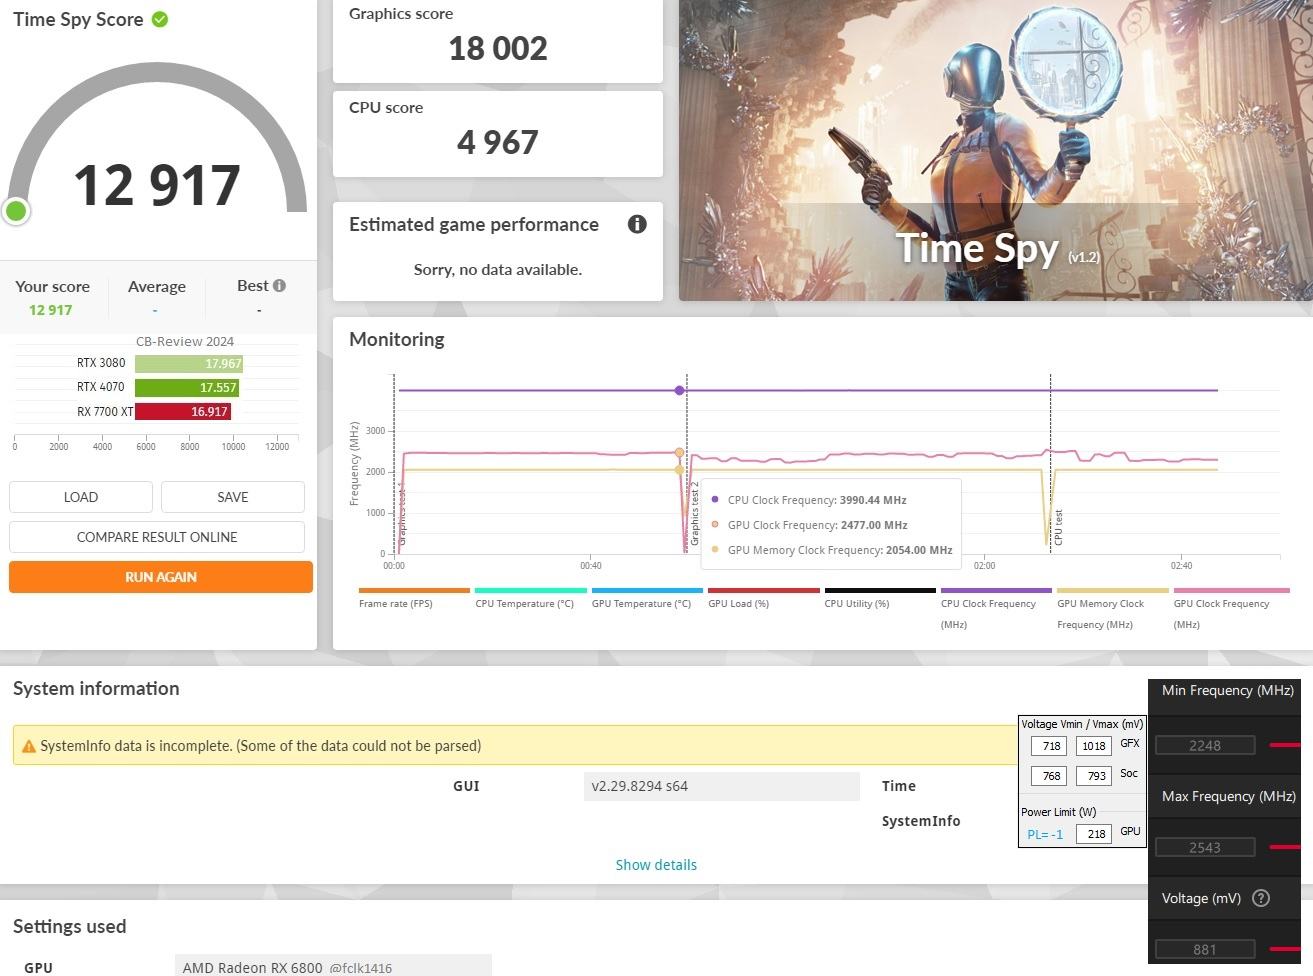Click the System information heading
Image resolution: width=1313 pixels, height=976 pixels.
96,688
